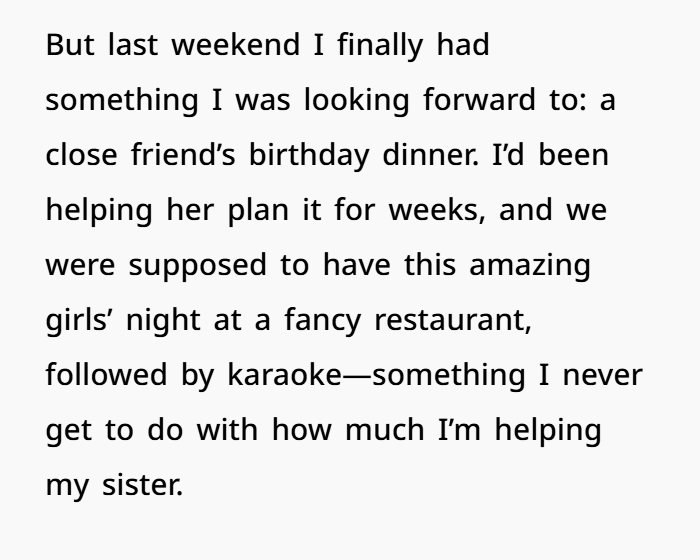The width and height of the screenshot is (700, 560).
Task: Click the word "amazing"
Action: point(530,266)
